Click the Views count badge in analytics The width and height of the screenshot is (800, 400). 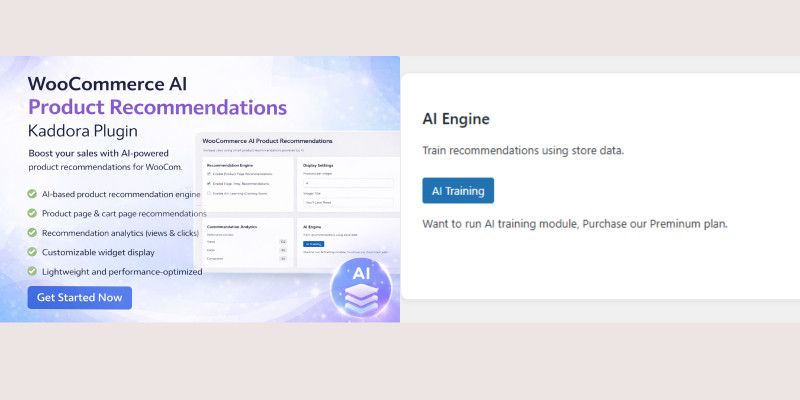pos(283,242)
